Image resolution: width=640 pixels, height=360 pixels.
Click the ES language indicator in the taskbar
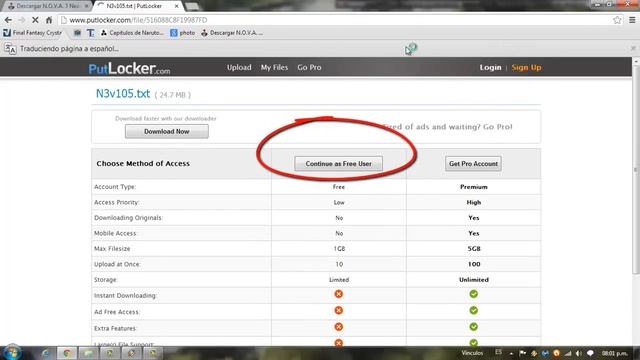[498, 352]
